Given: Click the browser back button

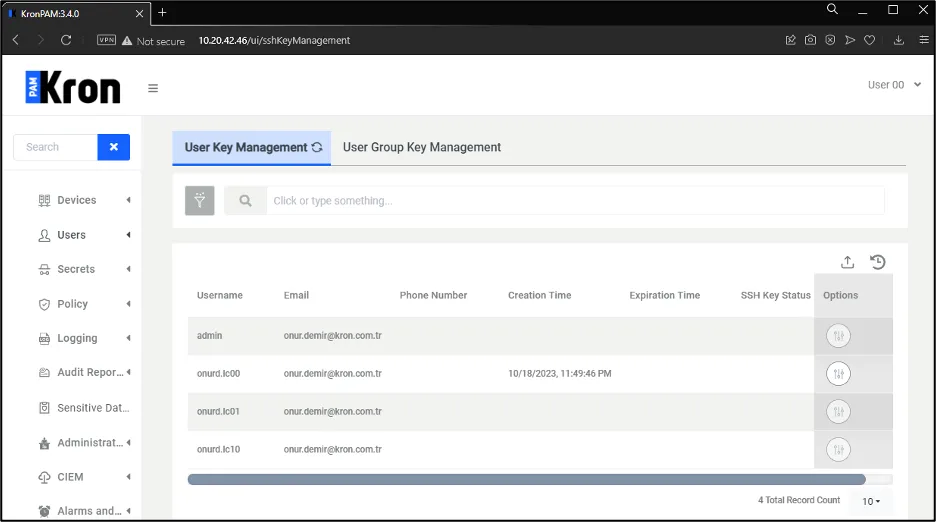Looking at the screenshot, I should 16,40.
